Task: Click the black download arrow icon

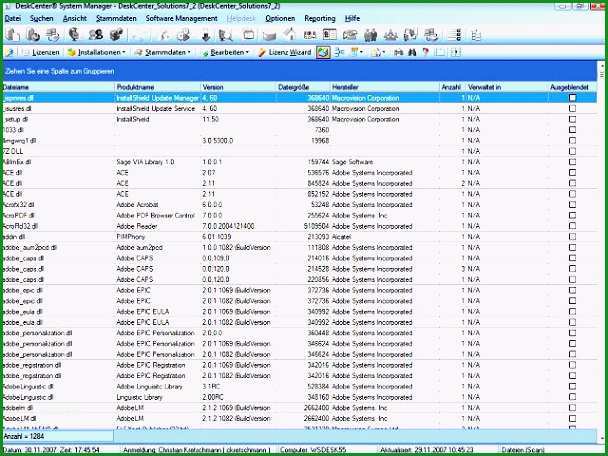Action: [206, 36]
